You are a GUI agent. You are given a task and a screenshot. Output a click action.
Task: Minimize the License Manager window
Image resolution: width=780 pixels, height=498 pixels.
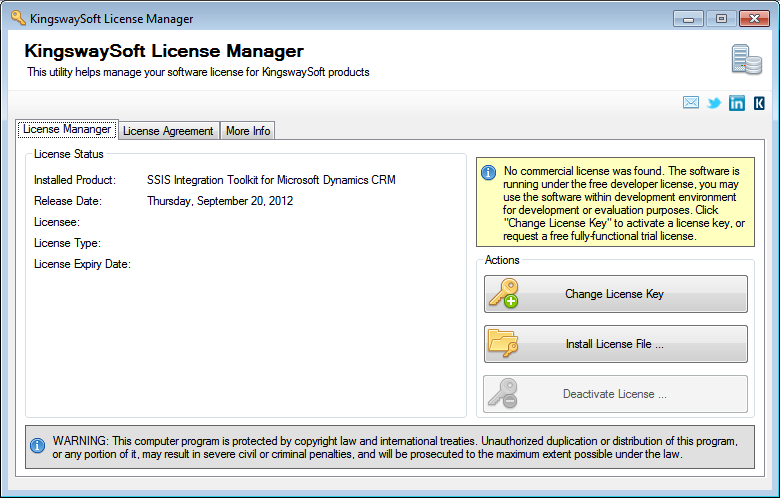(688, 19)
